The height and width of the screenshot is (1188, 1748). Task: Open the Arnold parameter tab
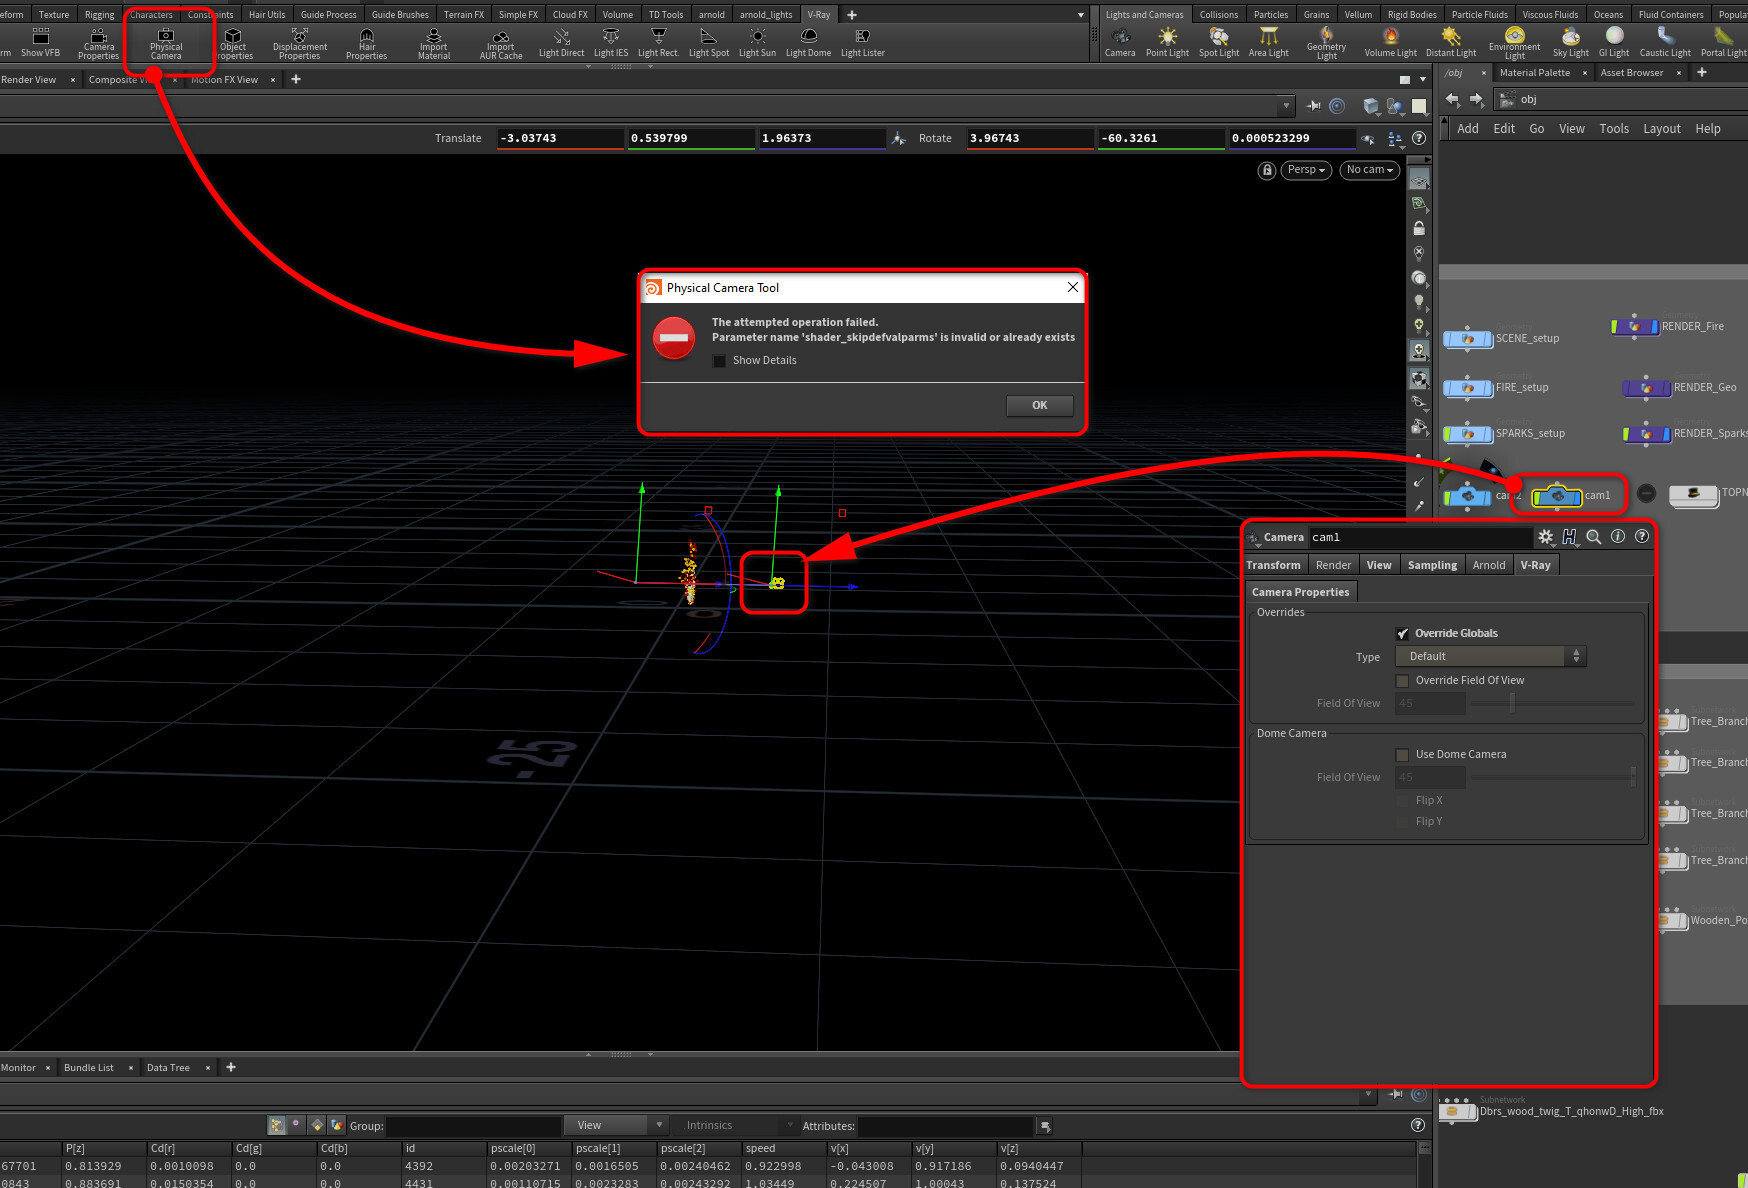[x=1489, y=566]
